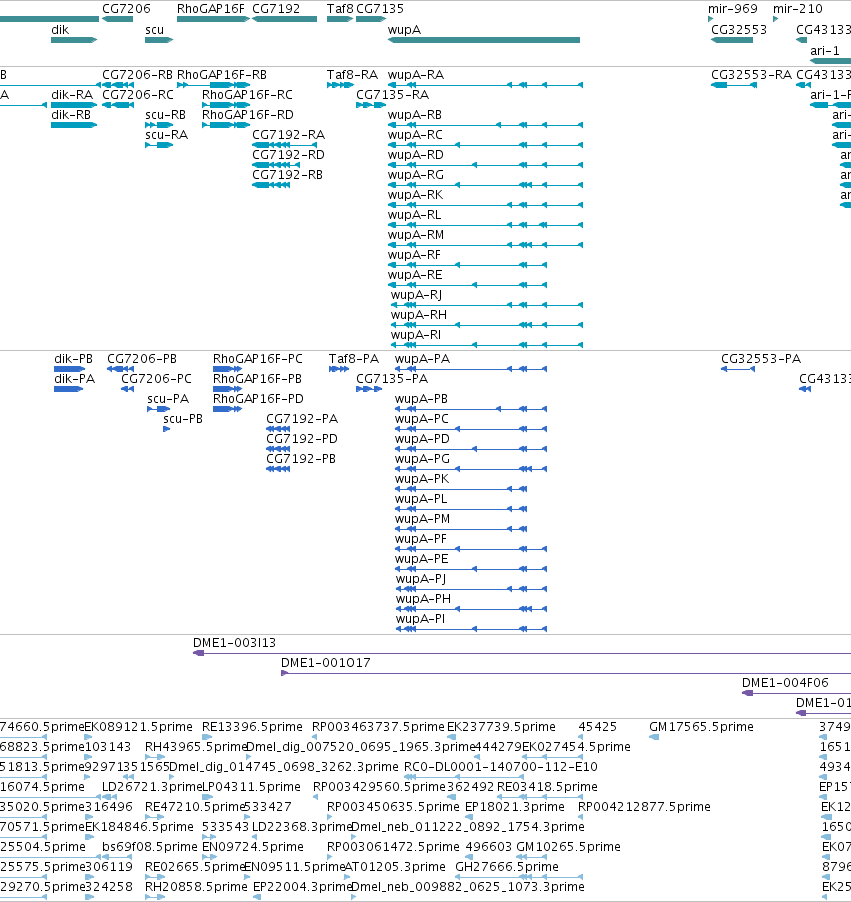The width and height of the screenshot is (851, 902).
Task: Select the Taf8-RA transcript label
Action: tap(352, 75)
